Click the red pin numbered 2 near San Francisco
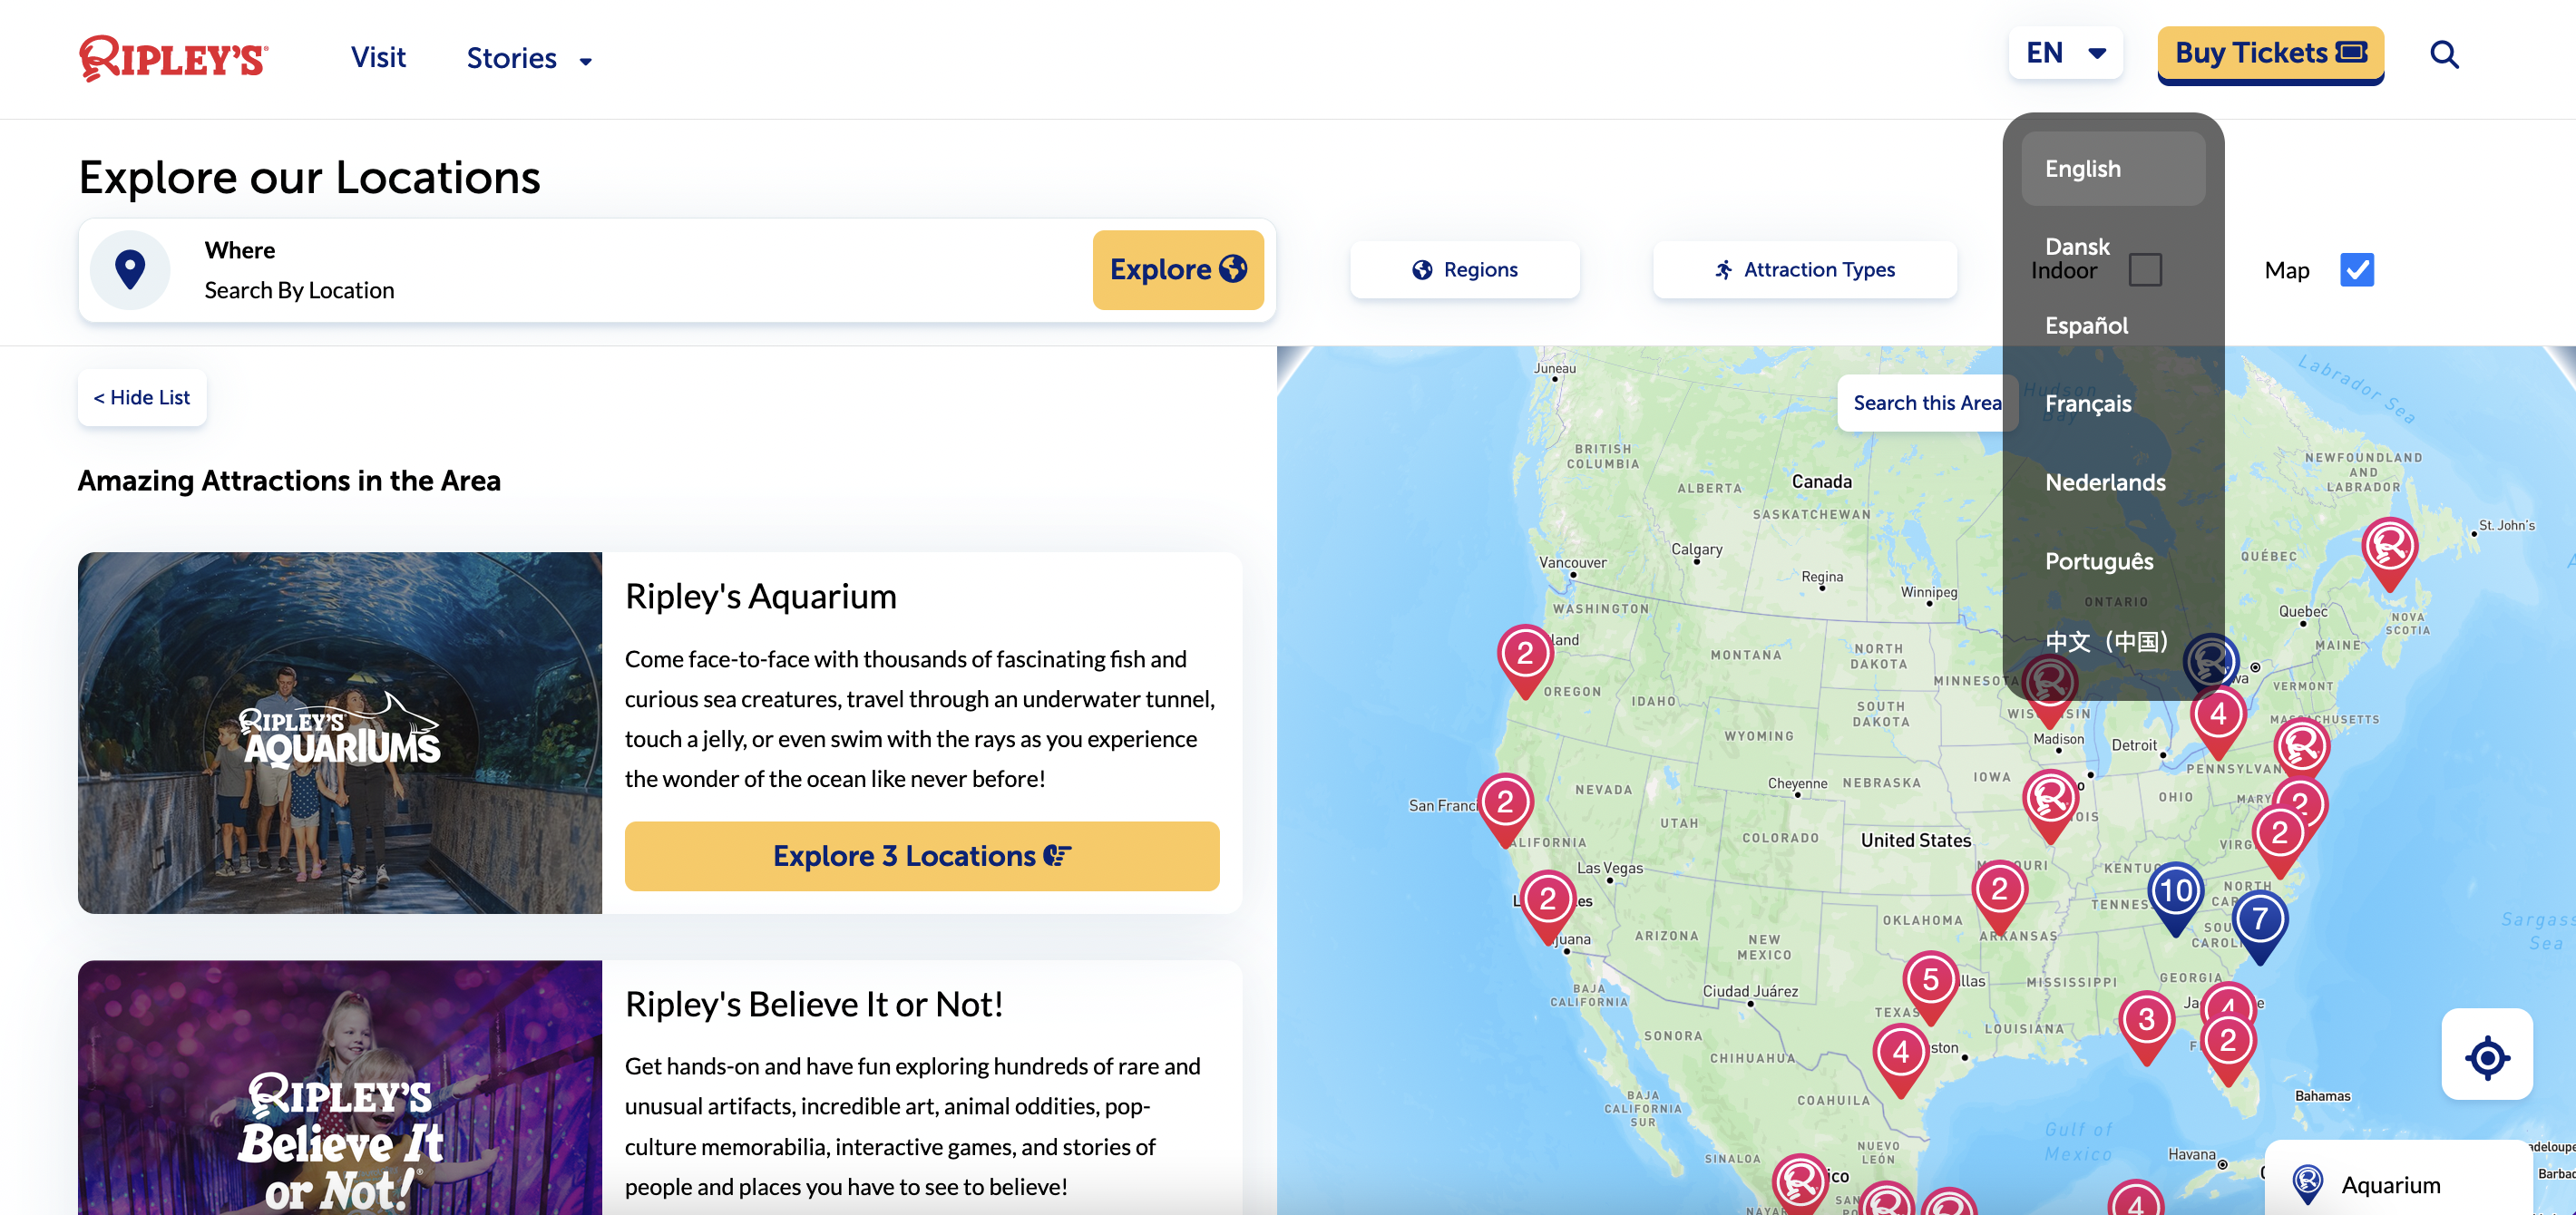2576x1215 pixels. pyautogui.click(x=1504, y=808)
